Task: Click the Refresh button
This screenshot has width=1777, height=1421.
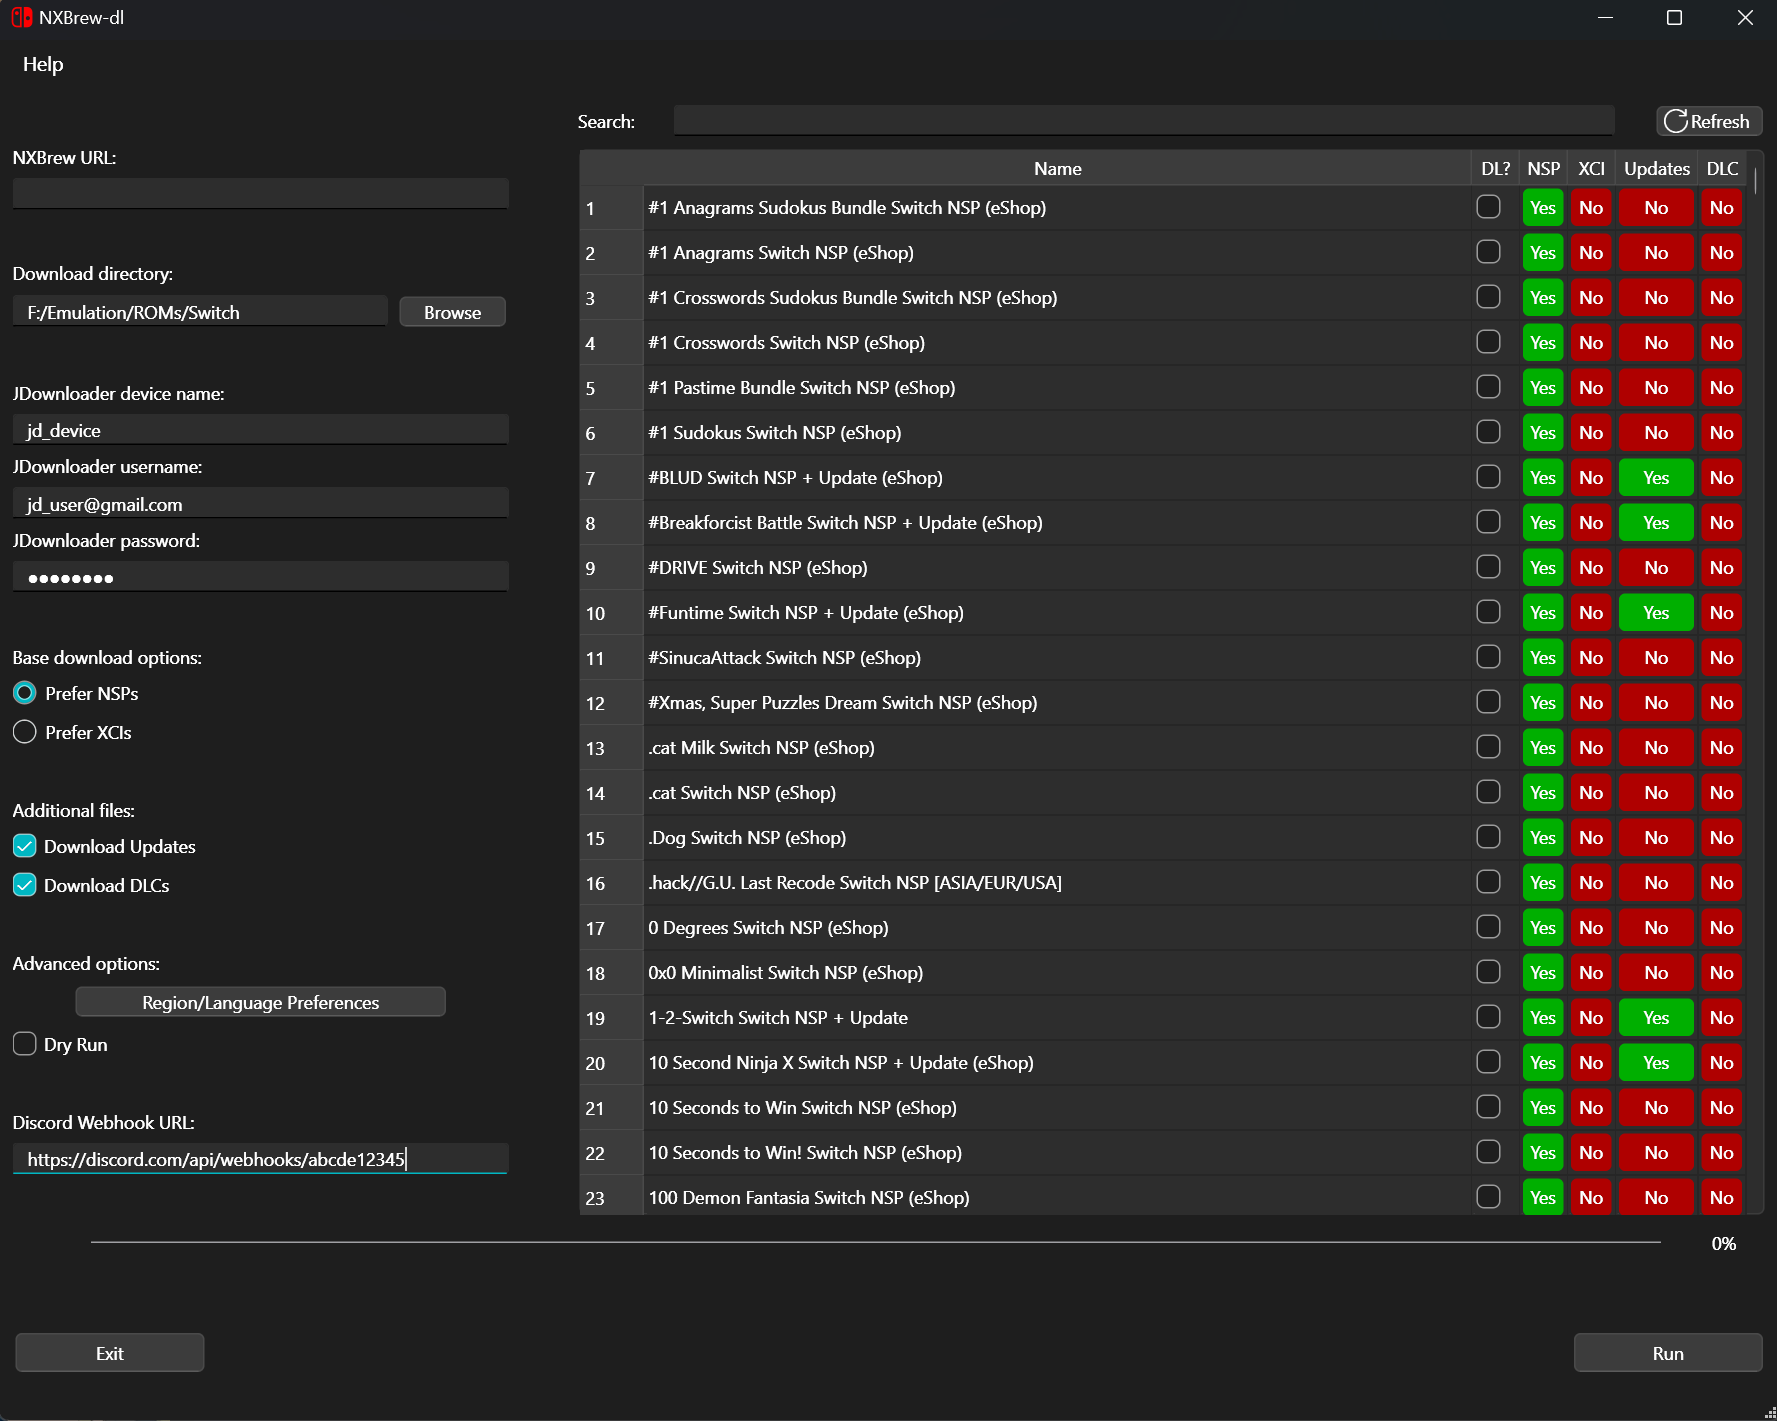Action: click(1708, 121)
